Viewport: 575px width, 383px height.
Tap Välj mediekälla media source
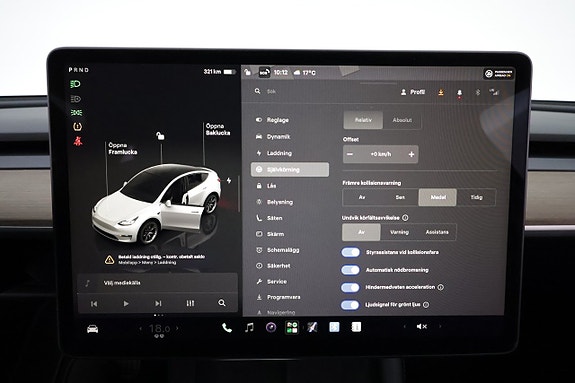pyautogui.click(x=122, y=283)
